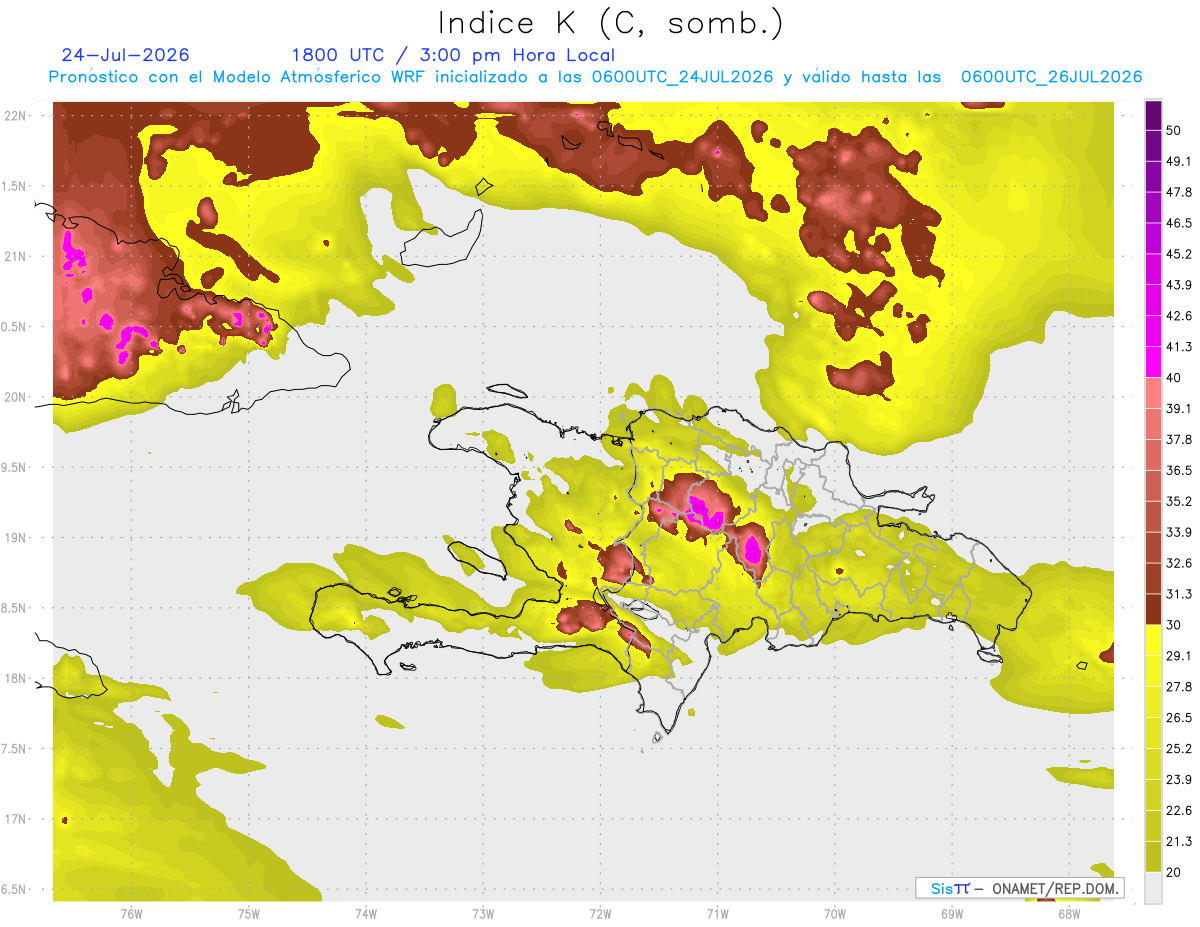Click the colorbar value "39.1"
Screen dimensions: 1200x927
point(1179,408)
